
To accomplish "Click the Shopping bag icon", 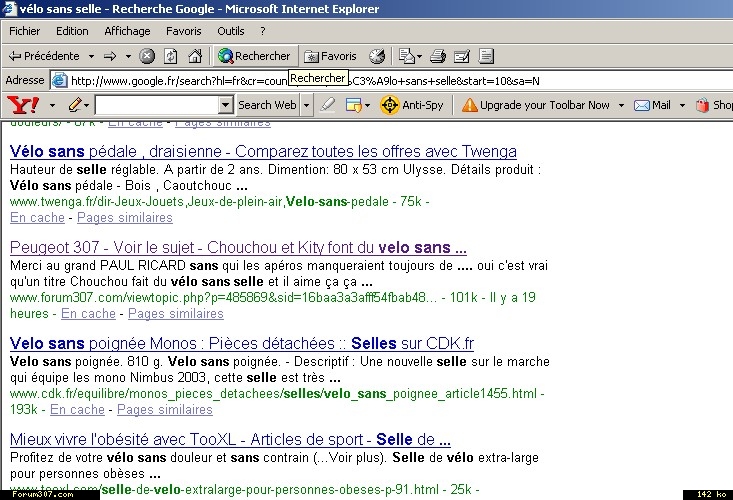I will pyautogui.click(x=702, y=105).
